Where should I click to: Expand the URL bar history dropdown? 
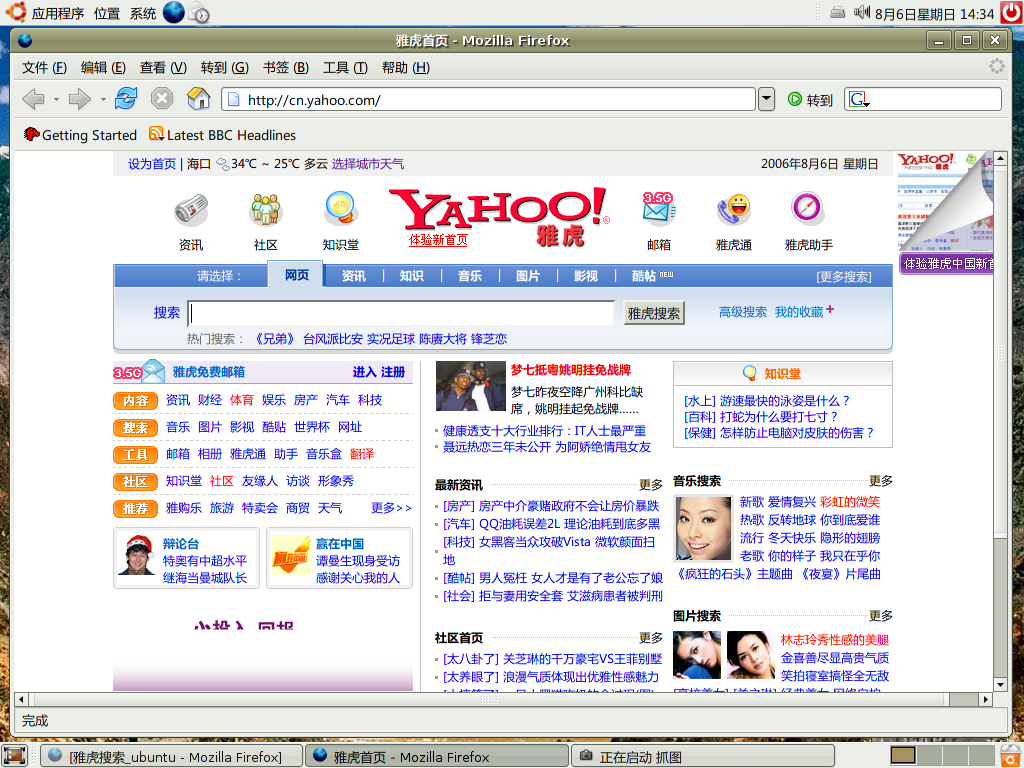(x=767, y=99)
